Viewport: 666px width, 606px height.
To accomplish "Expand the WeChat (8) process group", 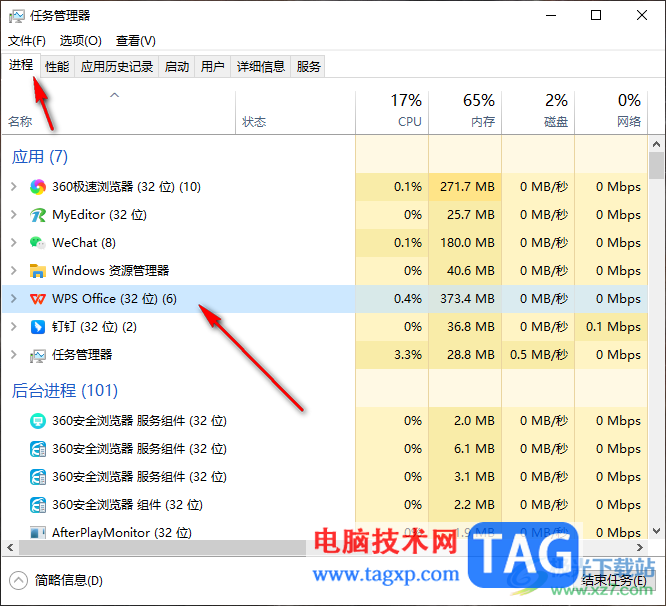I will [x=14, y=243].
